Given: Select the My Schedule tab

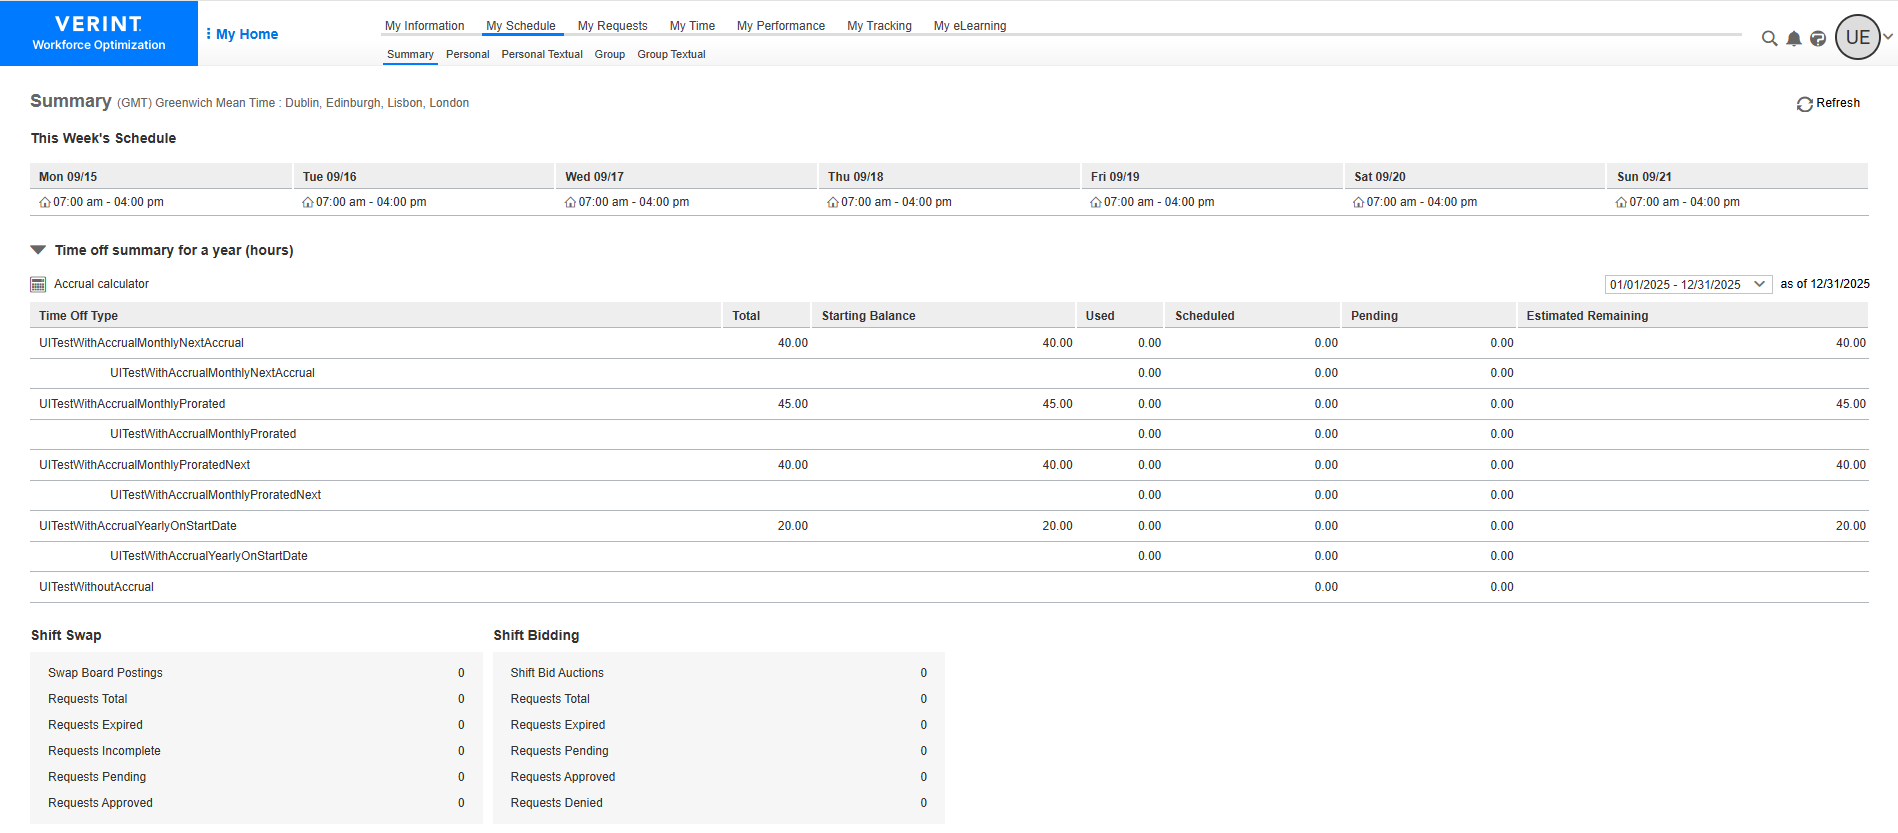Looking at the screenshot, I should point(521,26).
